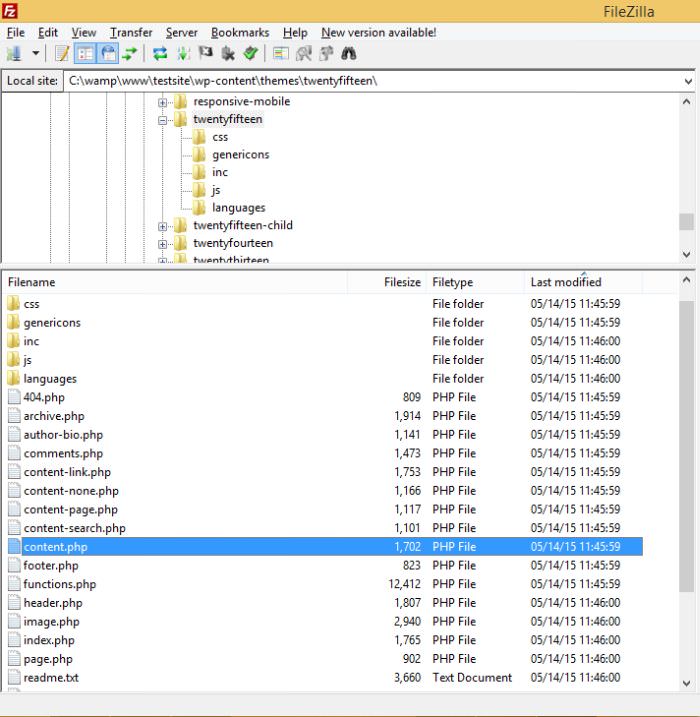Select twentyfourteen in directory tree
700x717 pixels.
pyautogui.click(x=233, y=243)
